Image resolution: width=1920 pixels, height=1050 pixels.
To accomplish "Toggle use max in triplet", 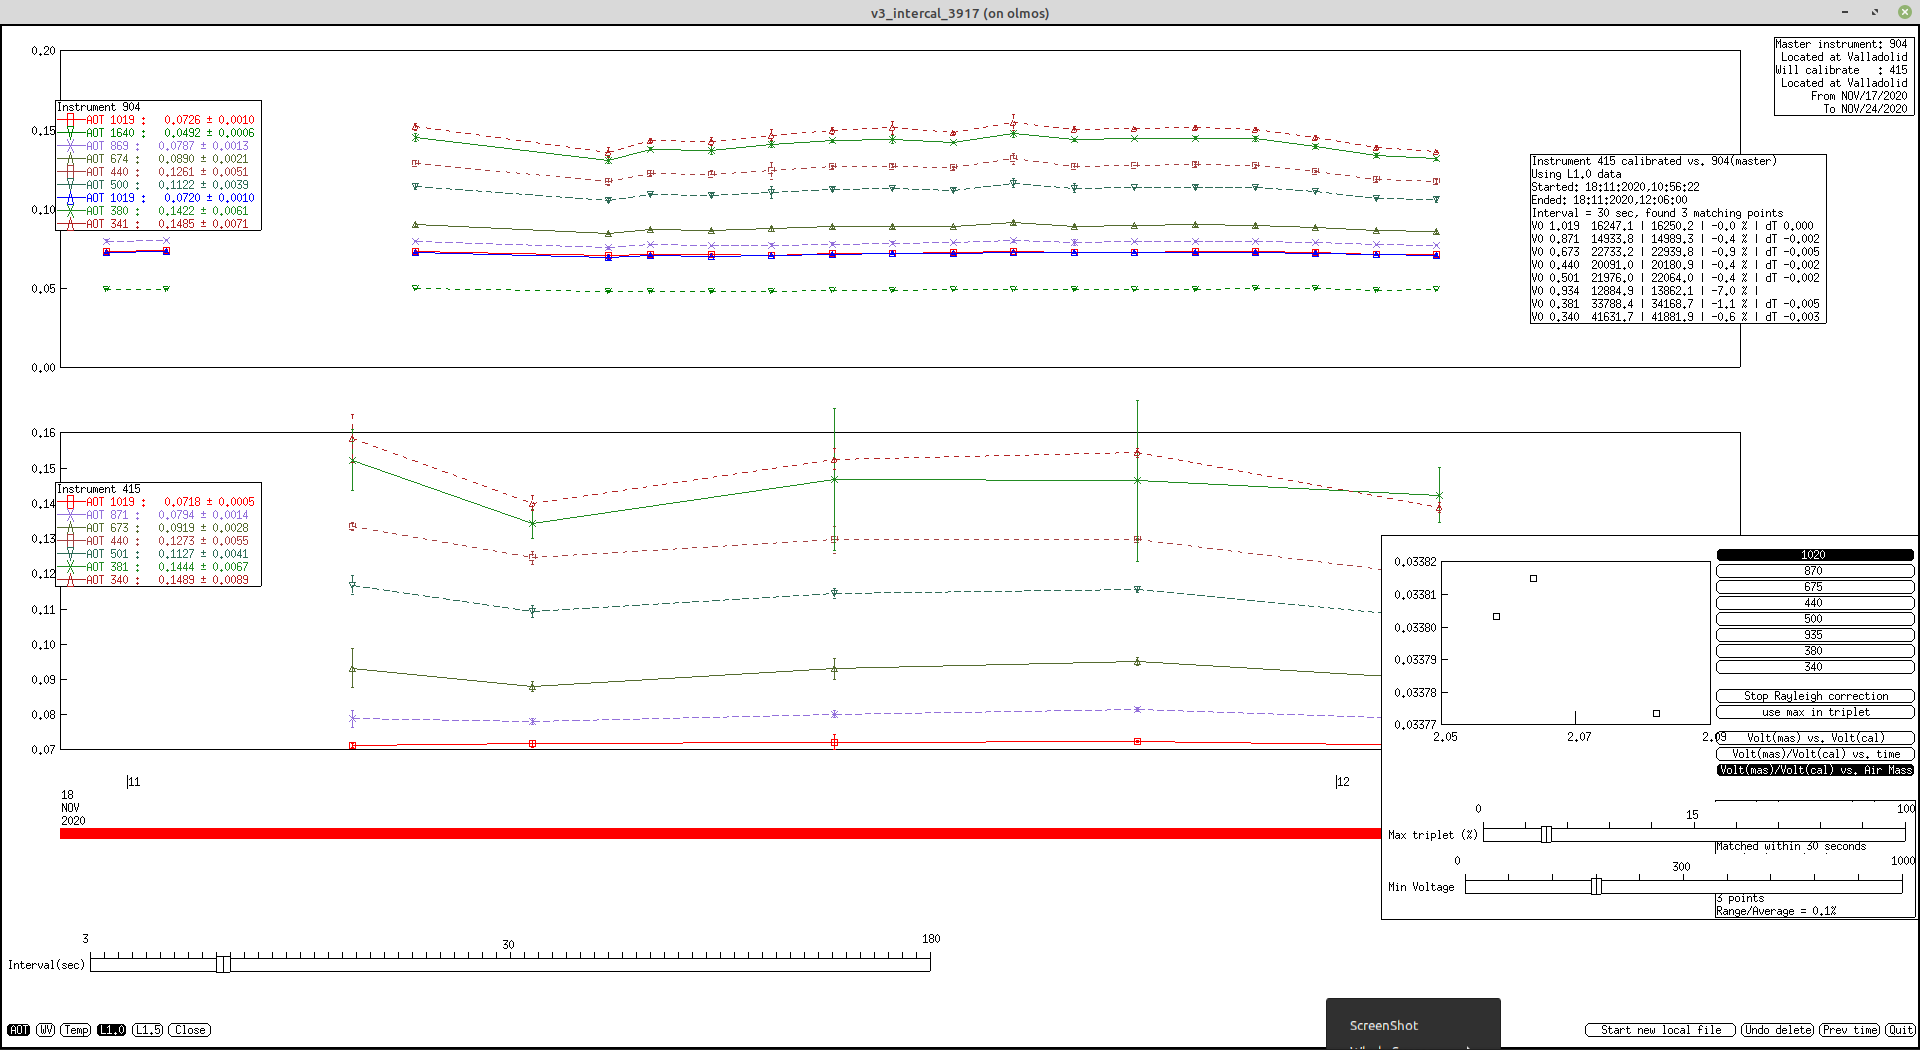I will [1815, 712].
